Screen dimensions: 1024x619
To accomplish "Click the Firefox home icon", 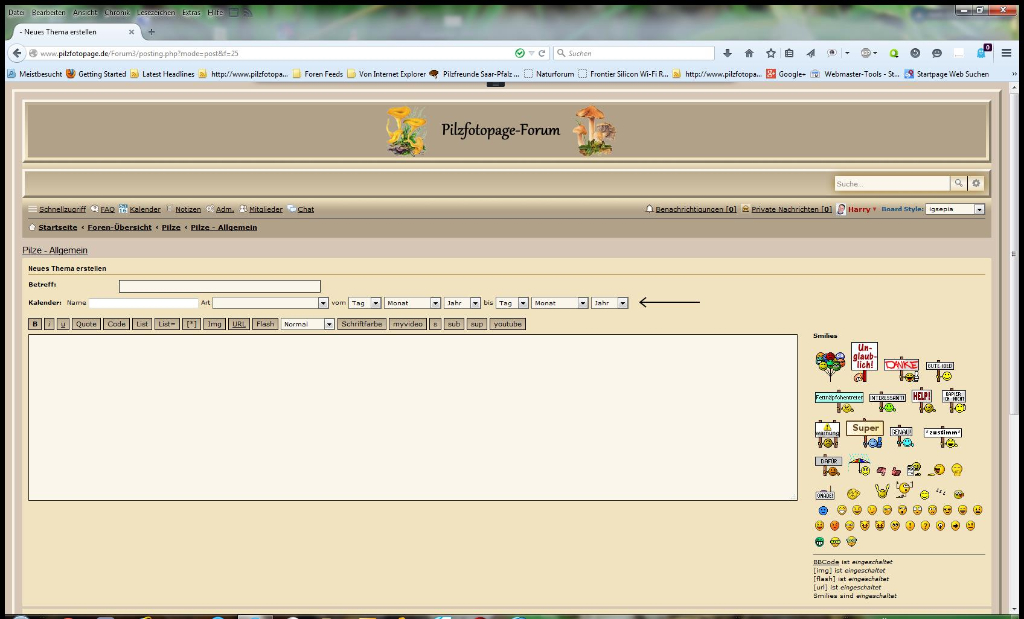I will pos(749,53).
